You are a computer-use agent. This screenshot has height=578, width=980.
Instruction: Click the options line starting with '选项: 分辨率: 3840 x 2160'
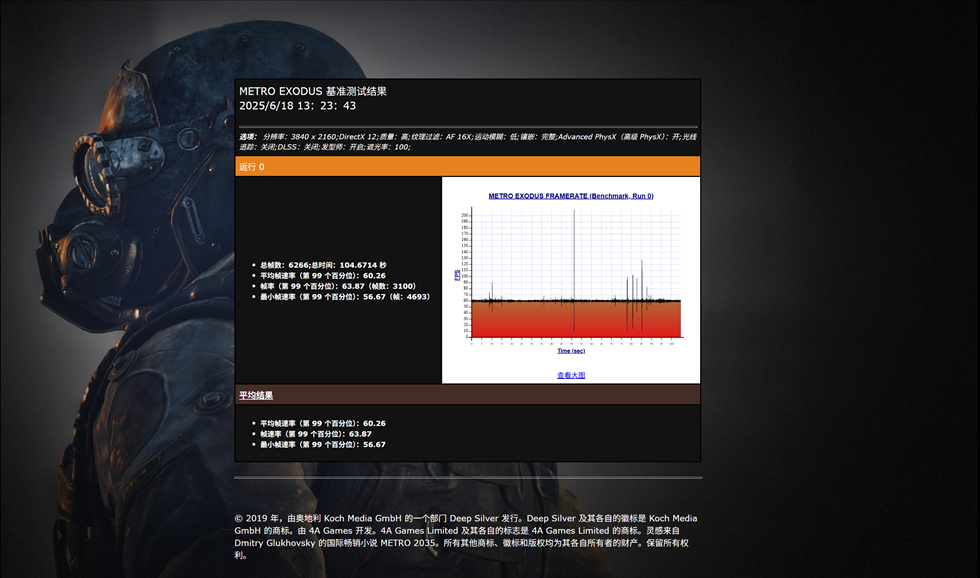tap(468, 136)
